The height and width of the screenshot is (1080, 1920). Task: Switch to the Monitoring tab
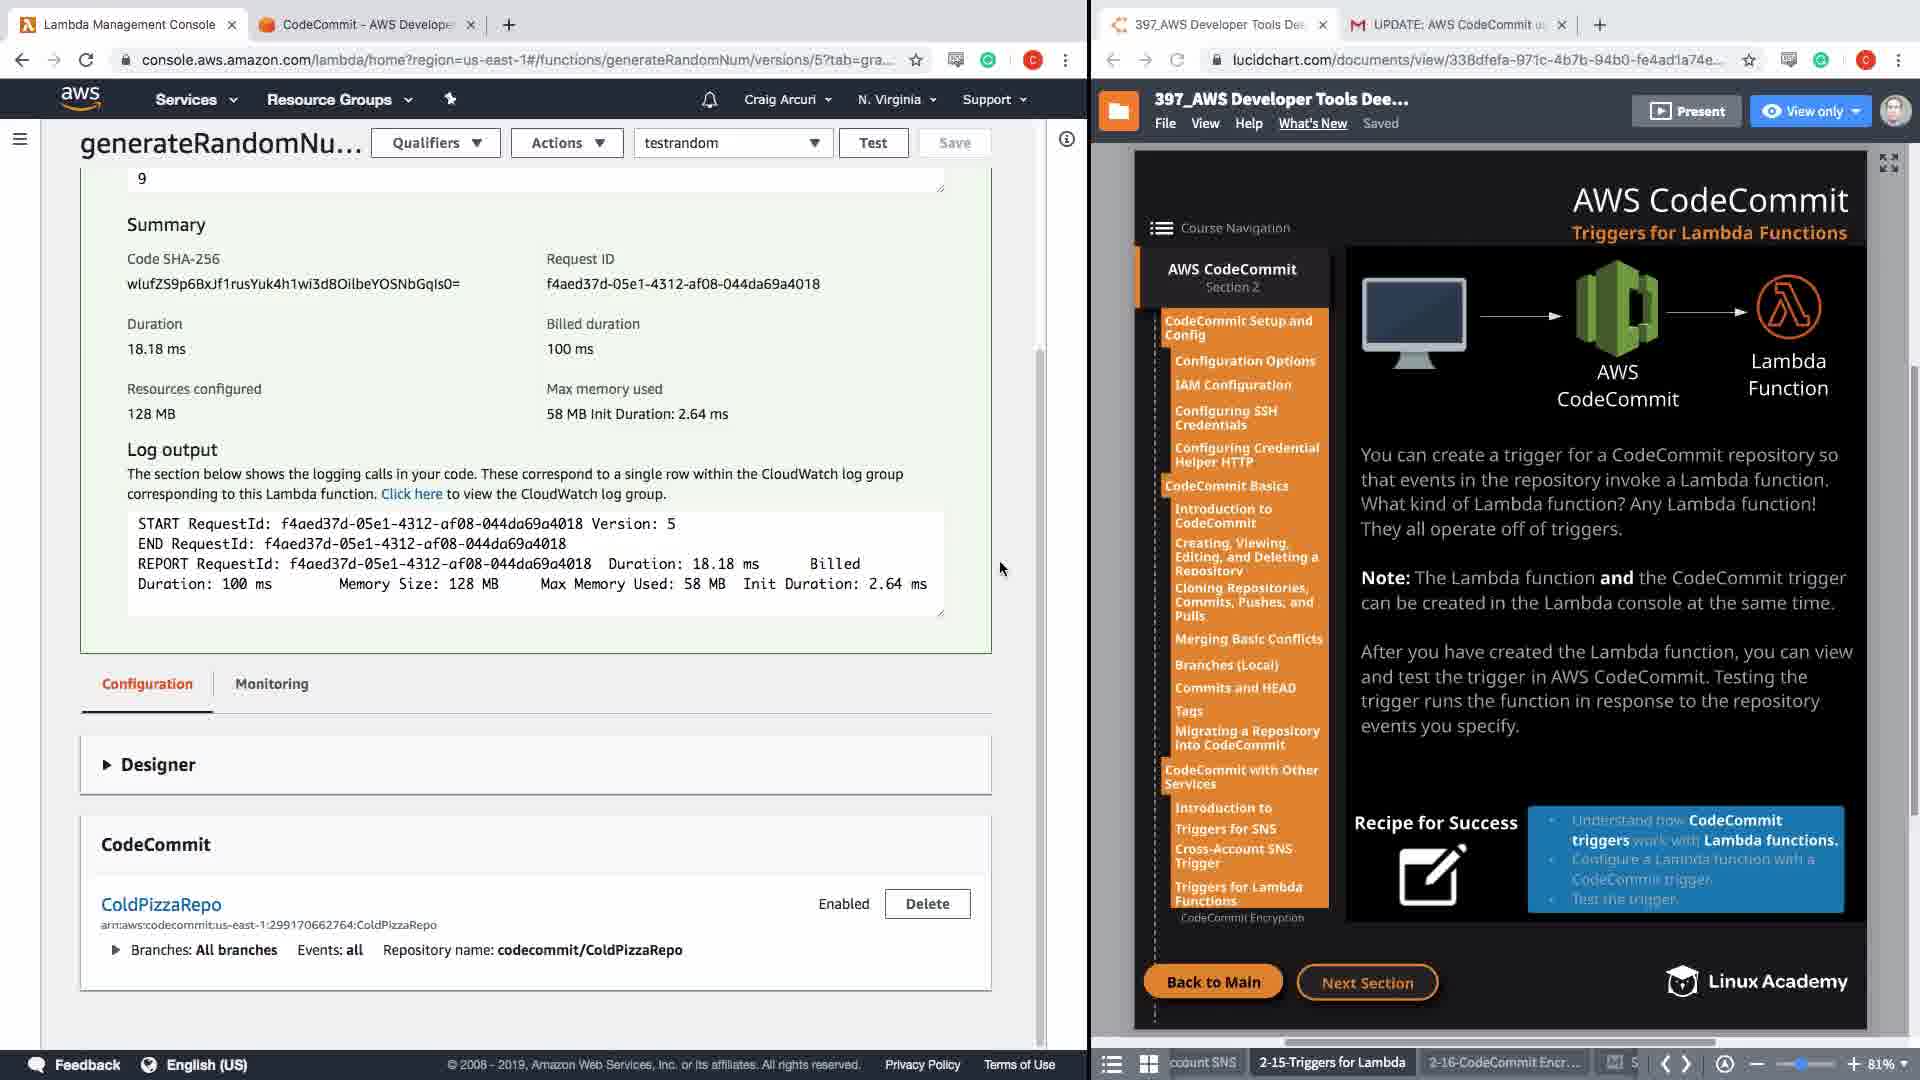point(271,684)
